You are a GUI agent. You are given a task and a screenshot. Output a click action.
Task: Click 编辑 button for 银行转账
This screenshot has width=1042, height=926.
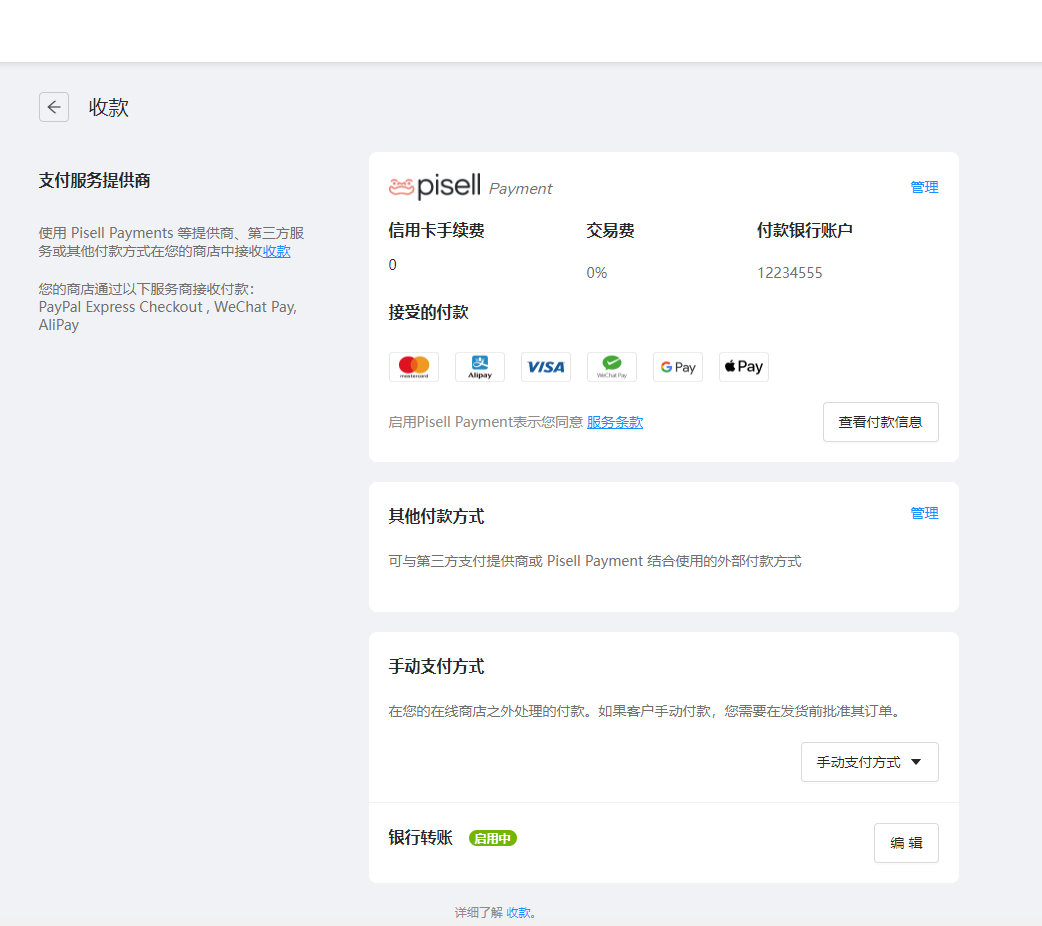(906, 843)
